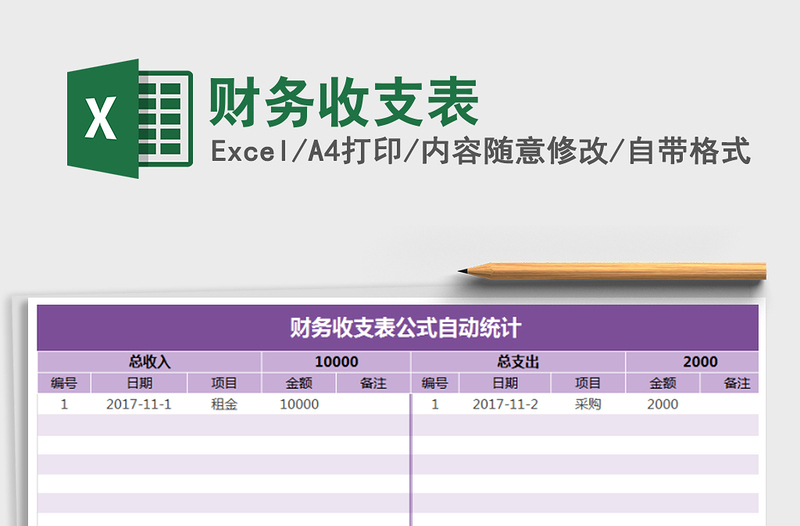Image resolution: width=800 pixels, height=526 pixels.
Task: Click the 编号 header in income table
Action: (x=64, y=383)
